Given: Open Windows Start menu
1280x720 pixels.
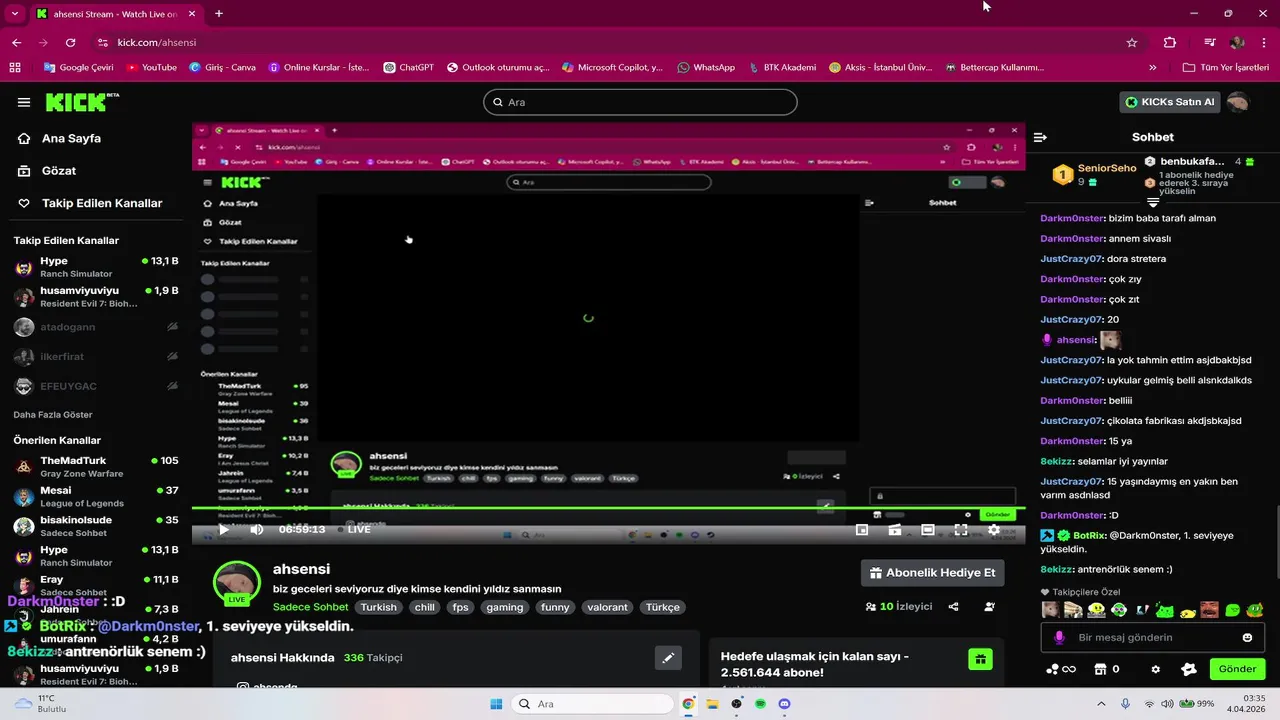Looking at the screenshot, I should click(496, 704).
